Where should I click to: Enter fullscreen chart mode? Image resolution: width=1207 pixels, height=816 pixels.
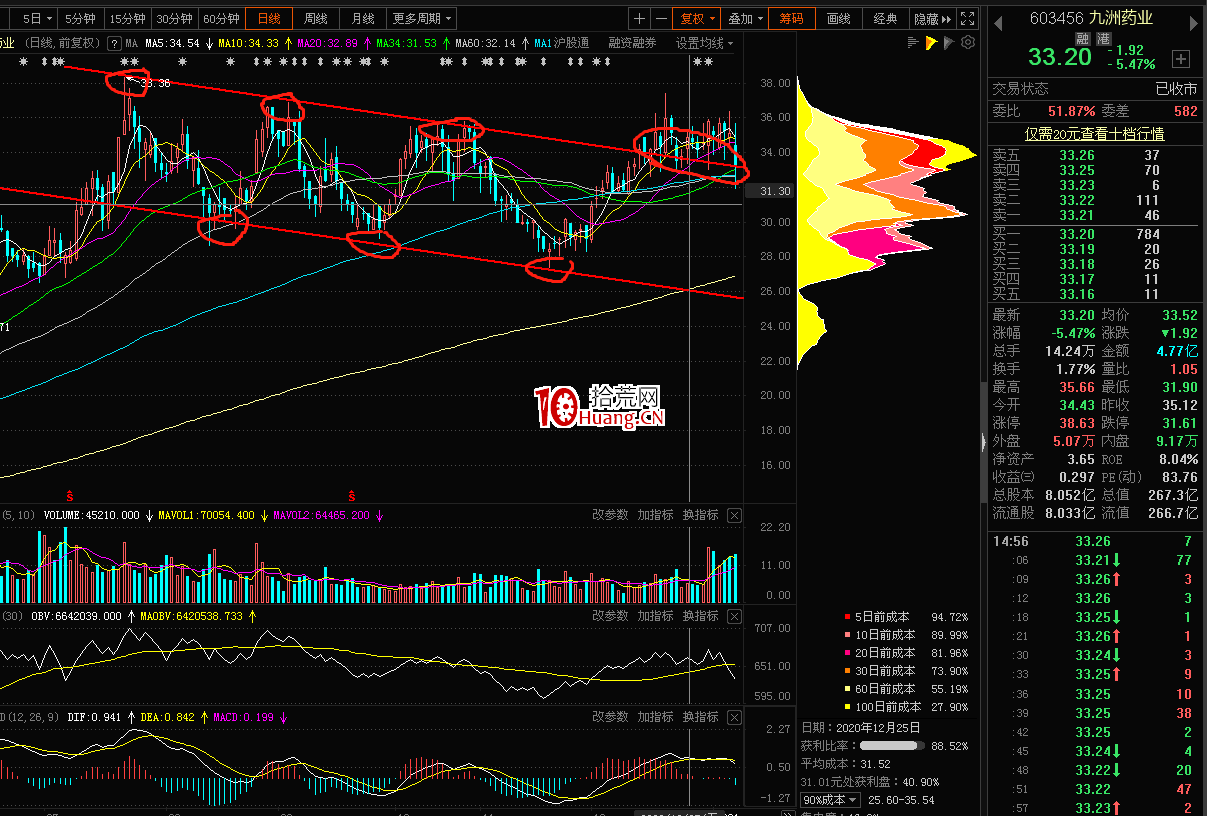pyautogui.click(x=967, y=18)
